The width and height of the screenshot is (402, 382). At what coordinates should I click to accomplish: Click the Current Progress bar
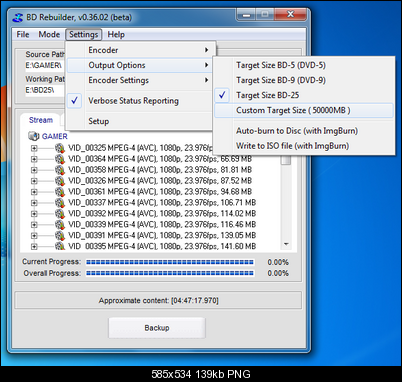170,262
